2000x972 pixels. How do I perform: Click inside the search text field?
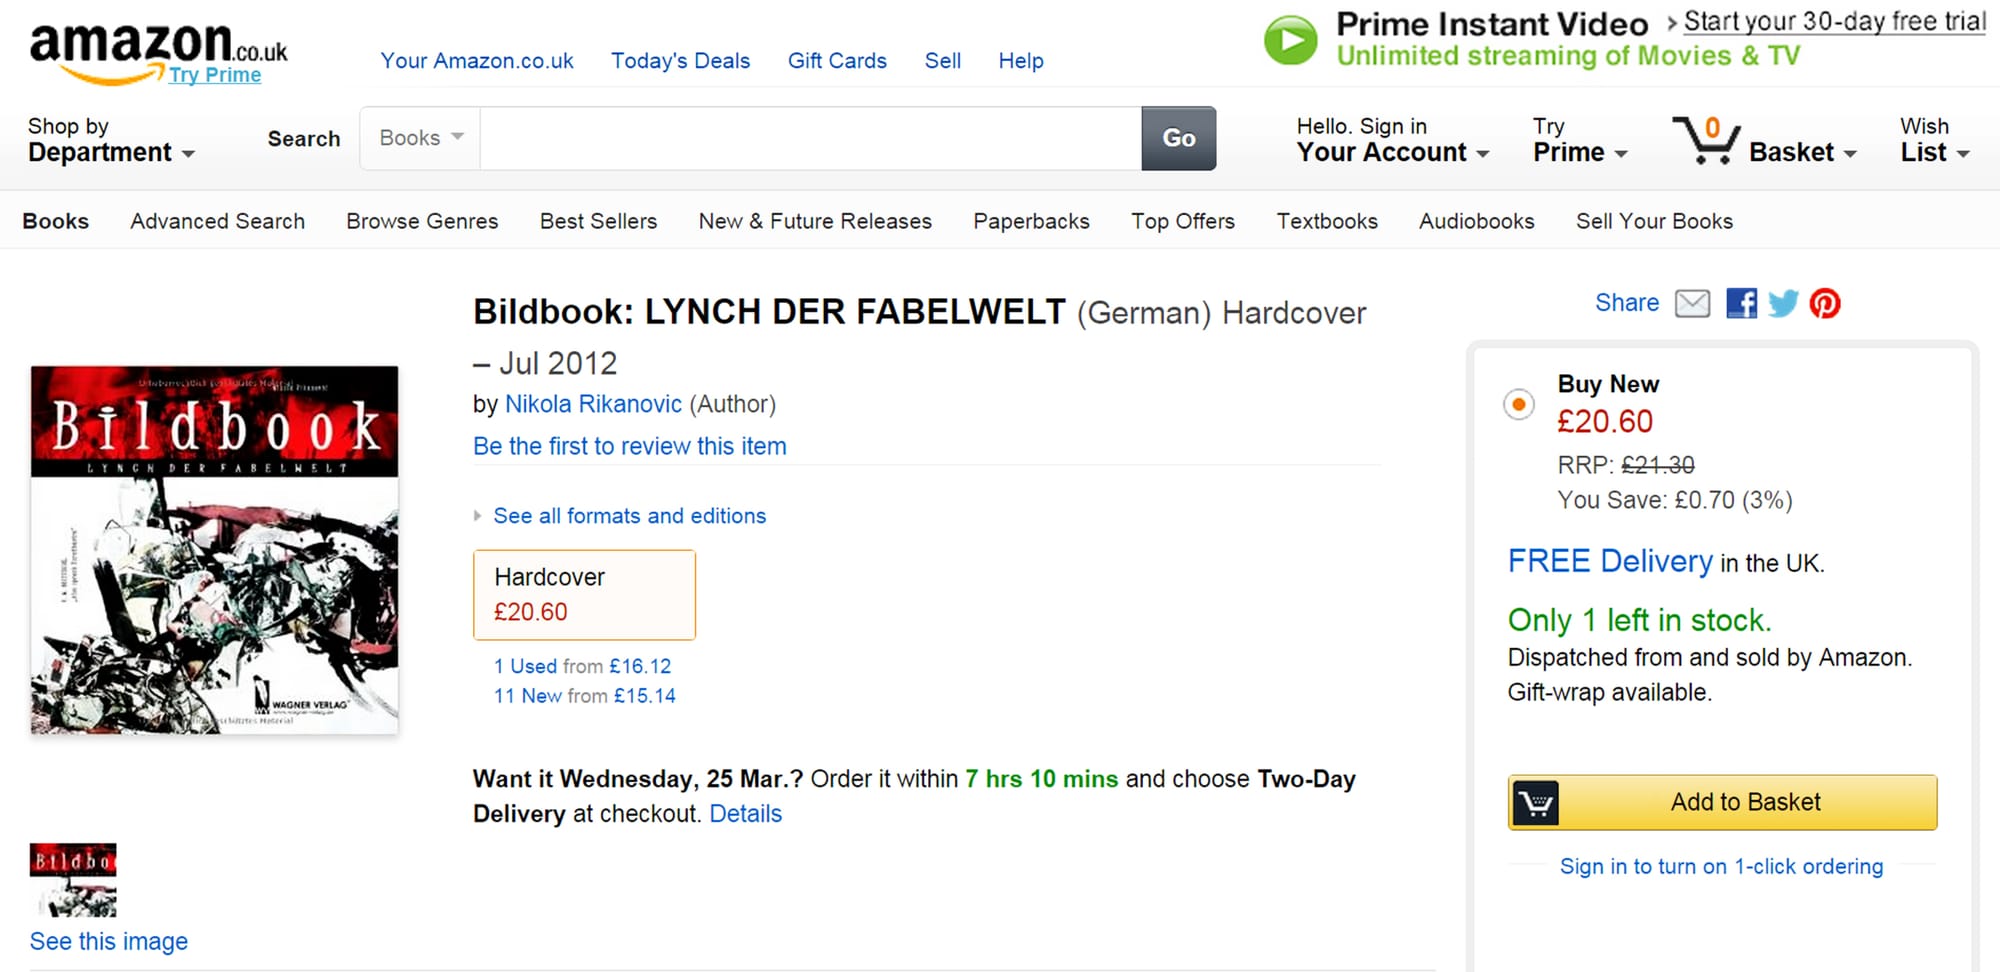tap(810, 138)
